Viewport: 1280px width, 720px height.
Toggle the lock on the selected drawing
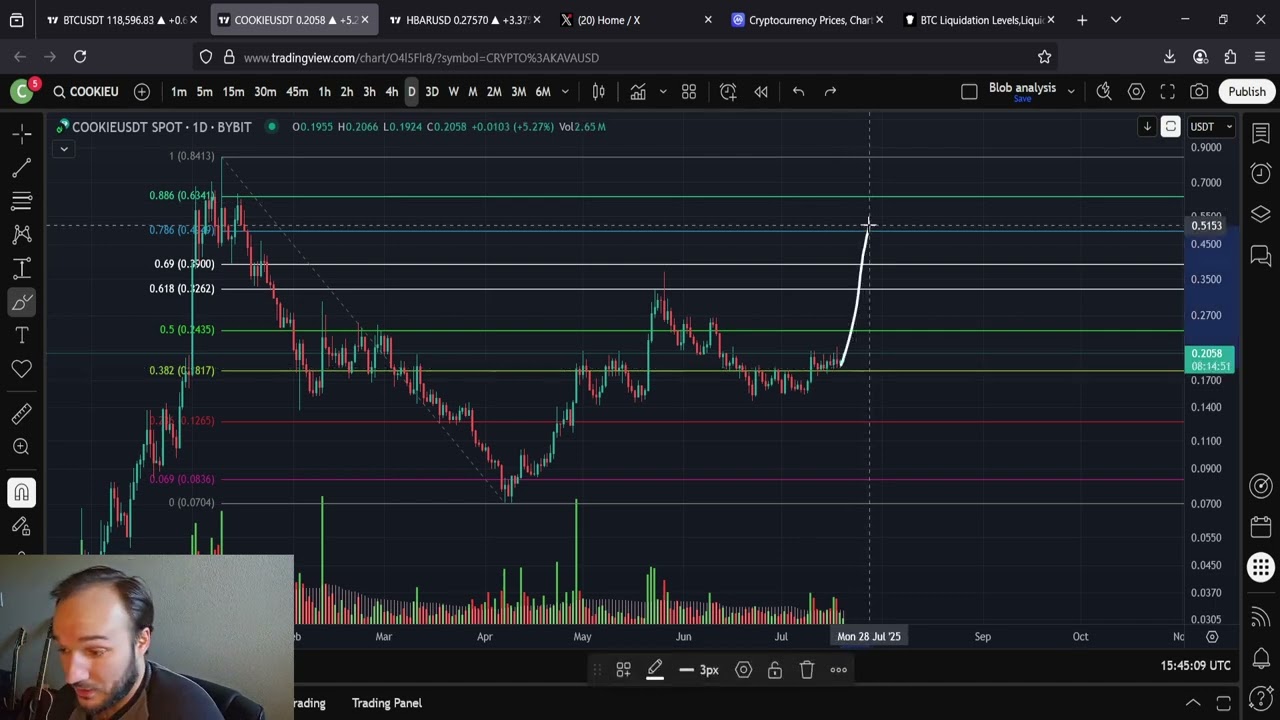point(775,670)
